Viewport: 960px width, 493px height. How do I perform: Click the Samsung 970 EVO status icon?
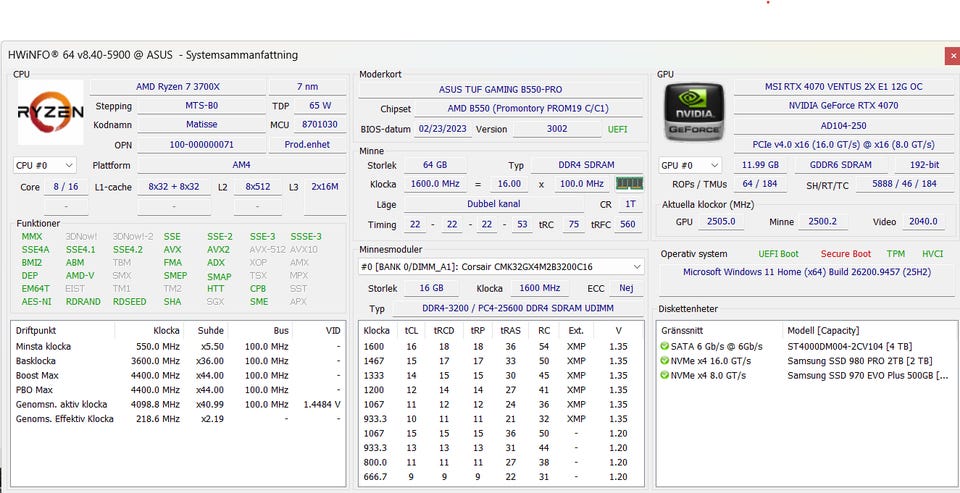(665, 375)
